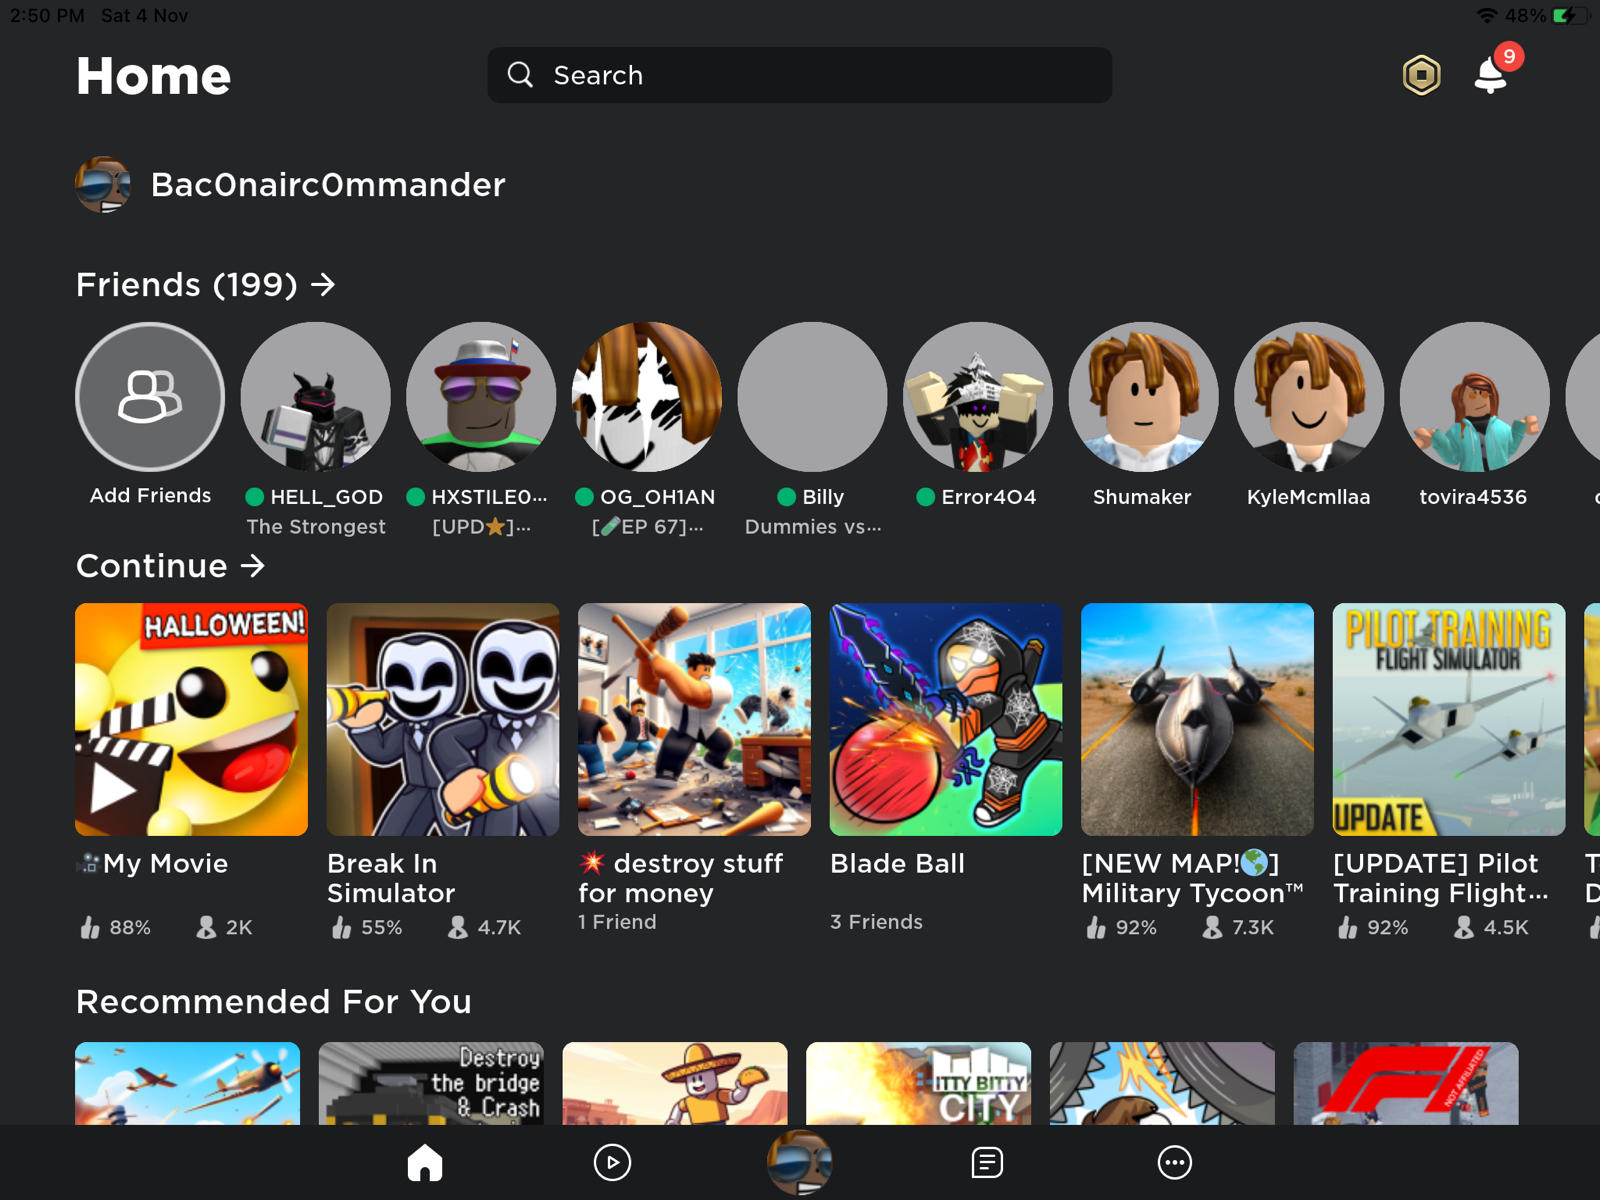
Task: Open BacOnaircOmmander profile name
Action: (327, 185)
